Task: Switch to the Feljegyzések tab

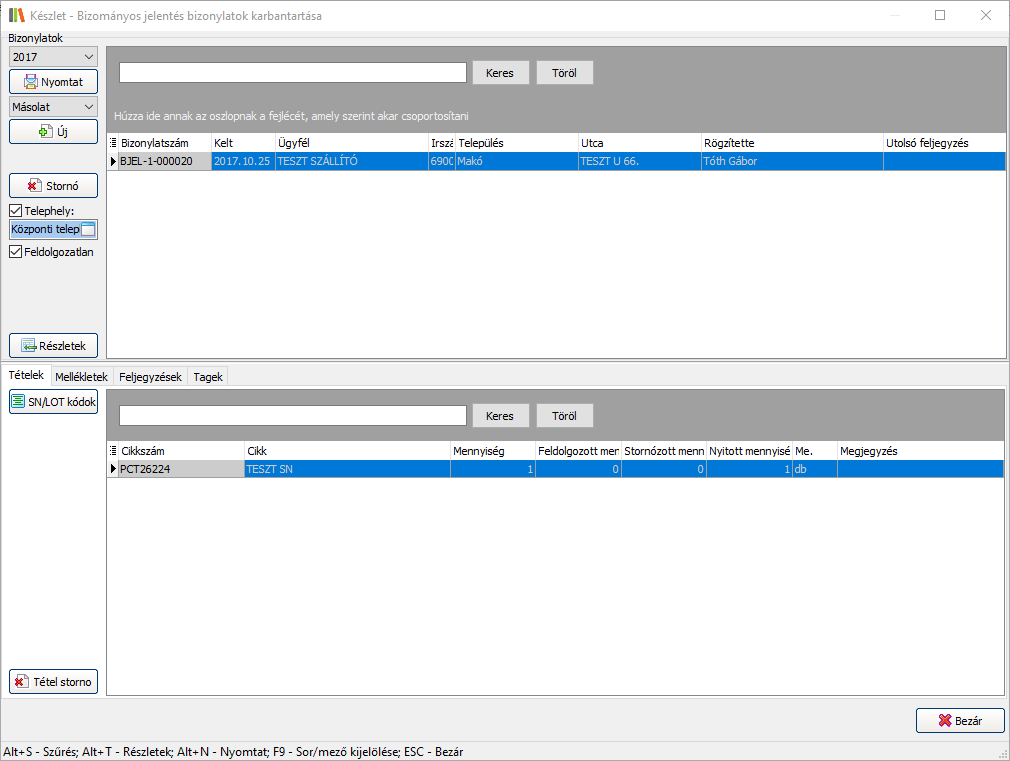Action: (150, 377)
